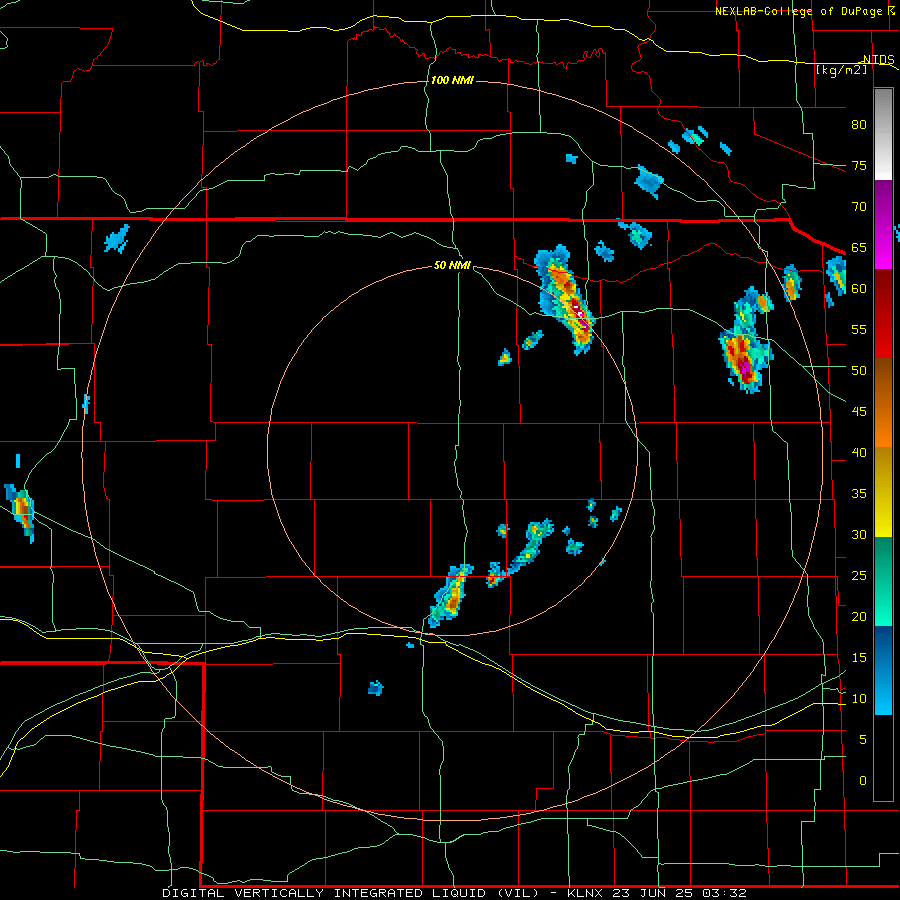Viewport: 900px width, 900px height.
Task: Click the 60 value on the VIL scale
Action: tap(859, 289)
